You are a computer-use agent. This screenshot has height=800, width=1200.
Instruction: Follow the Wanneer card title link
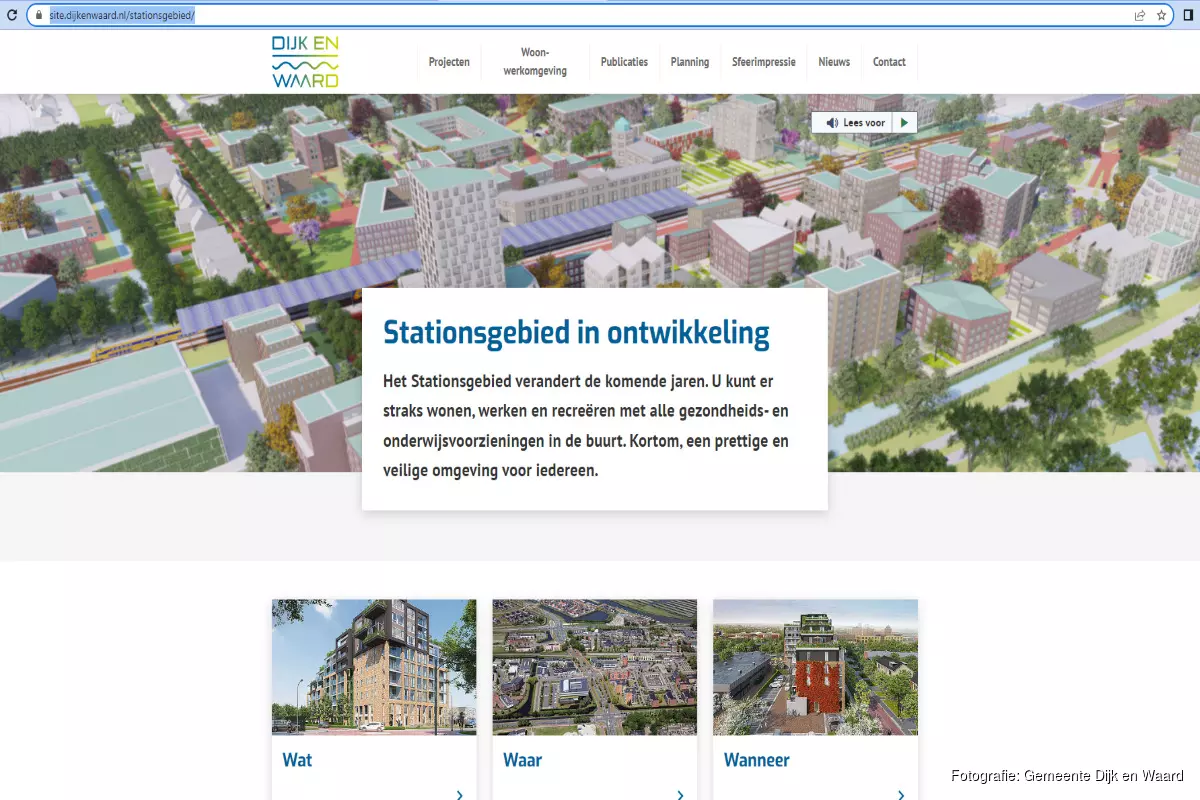coord(757,760)
